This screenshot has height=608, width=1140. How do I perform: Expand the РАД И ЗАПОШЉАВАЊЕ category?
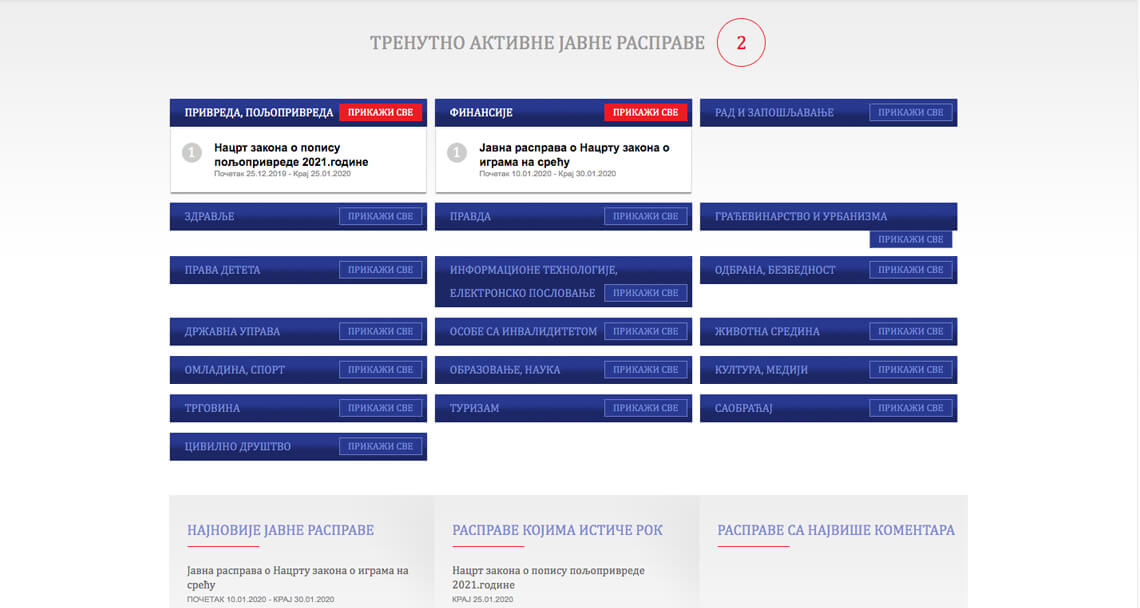910,113
